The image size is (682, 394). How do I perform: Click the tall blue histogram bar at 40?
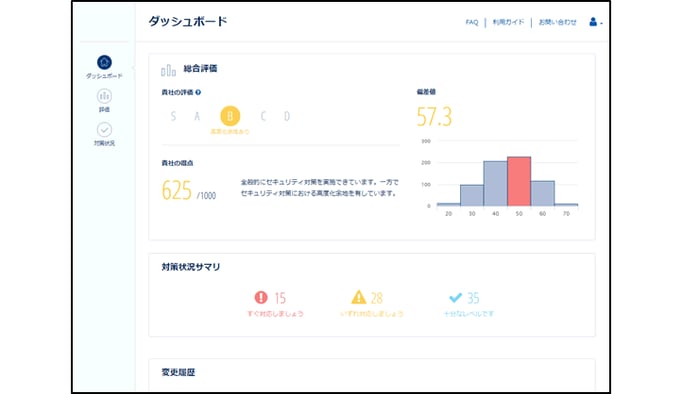pos(495,184)
